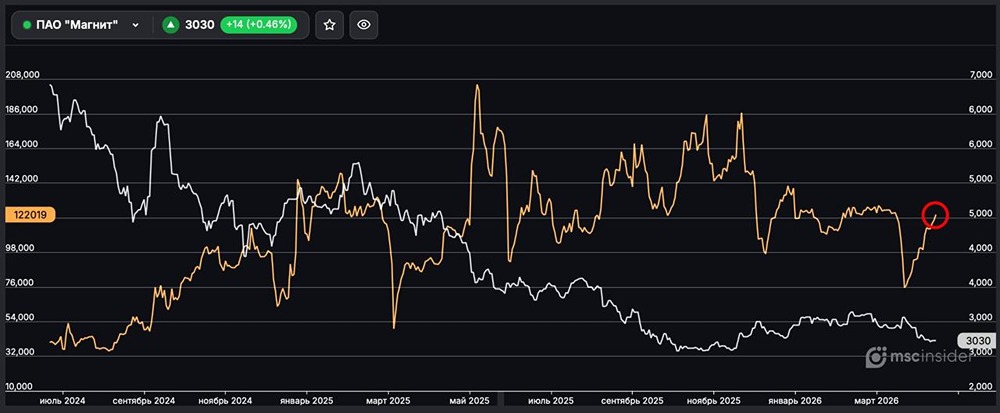This screenshot has width=1000, height=413.
Task: Click январь 2026 on time axis
Action: [795, 401]
